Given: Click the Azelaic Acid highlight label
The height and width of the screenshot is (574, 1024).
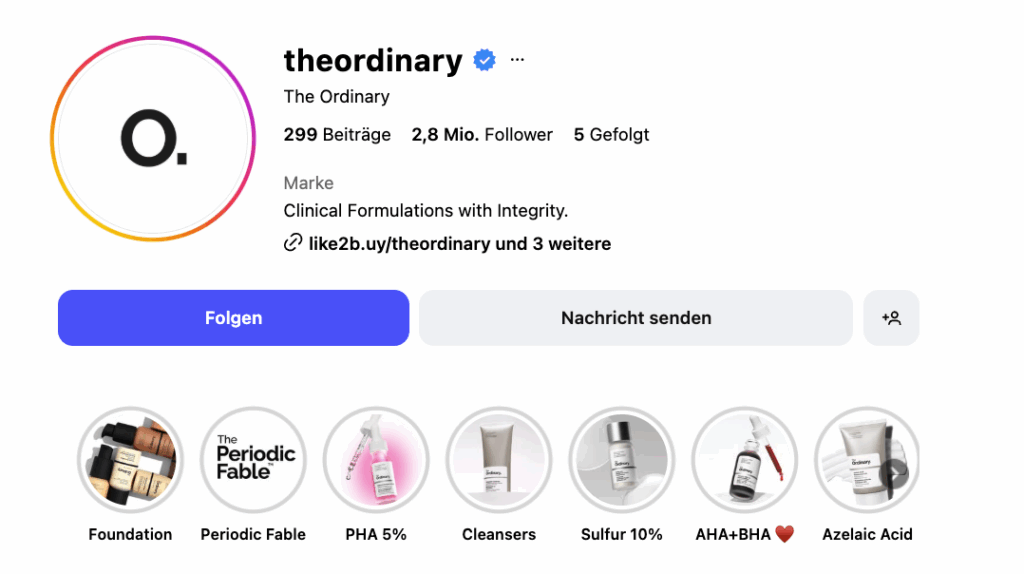Looking at the screenshot, I should [x=867, y=534].
